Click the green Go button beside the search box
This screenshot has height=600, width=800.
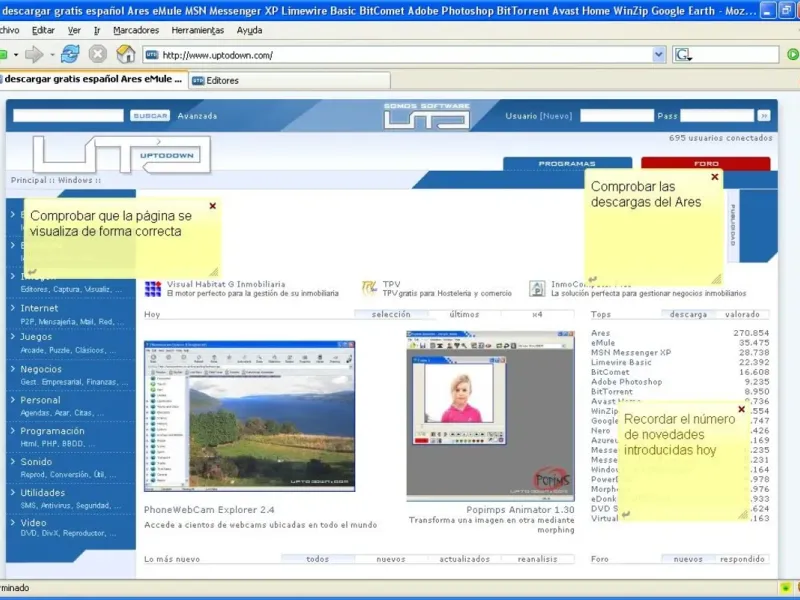click(793, 54)
